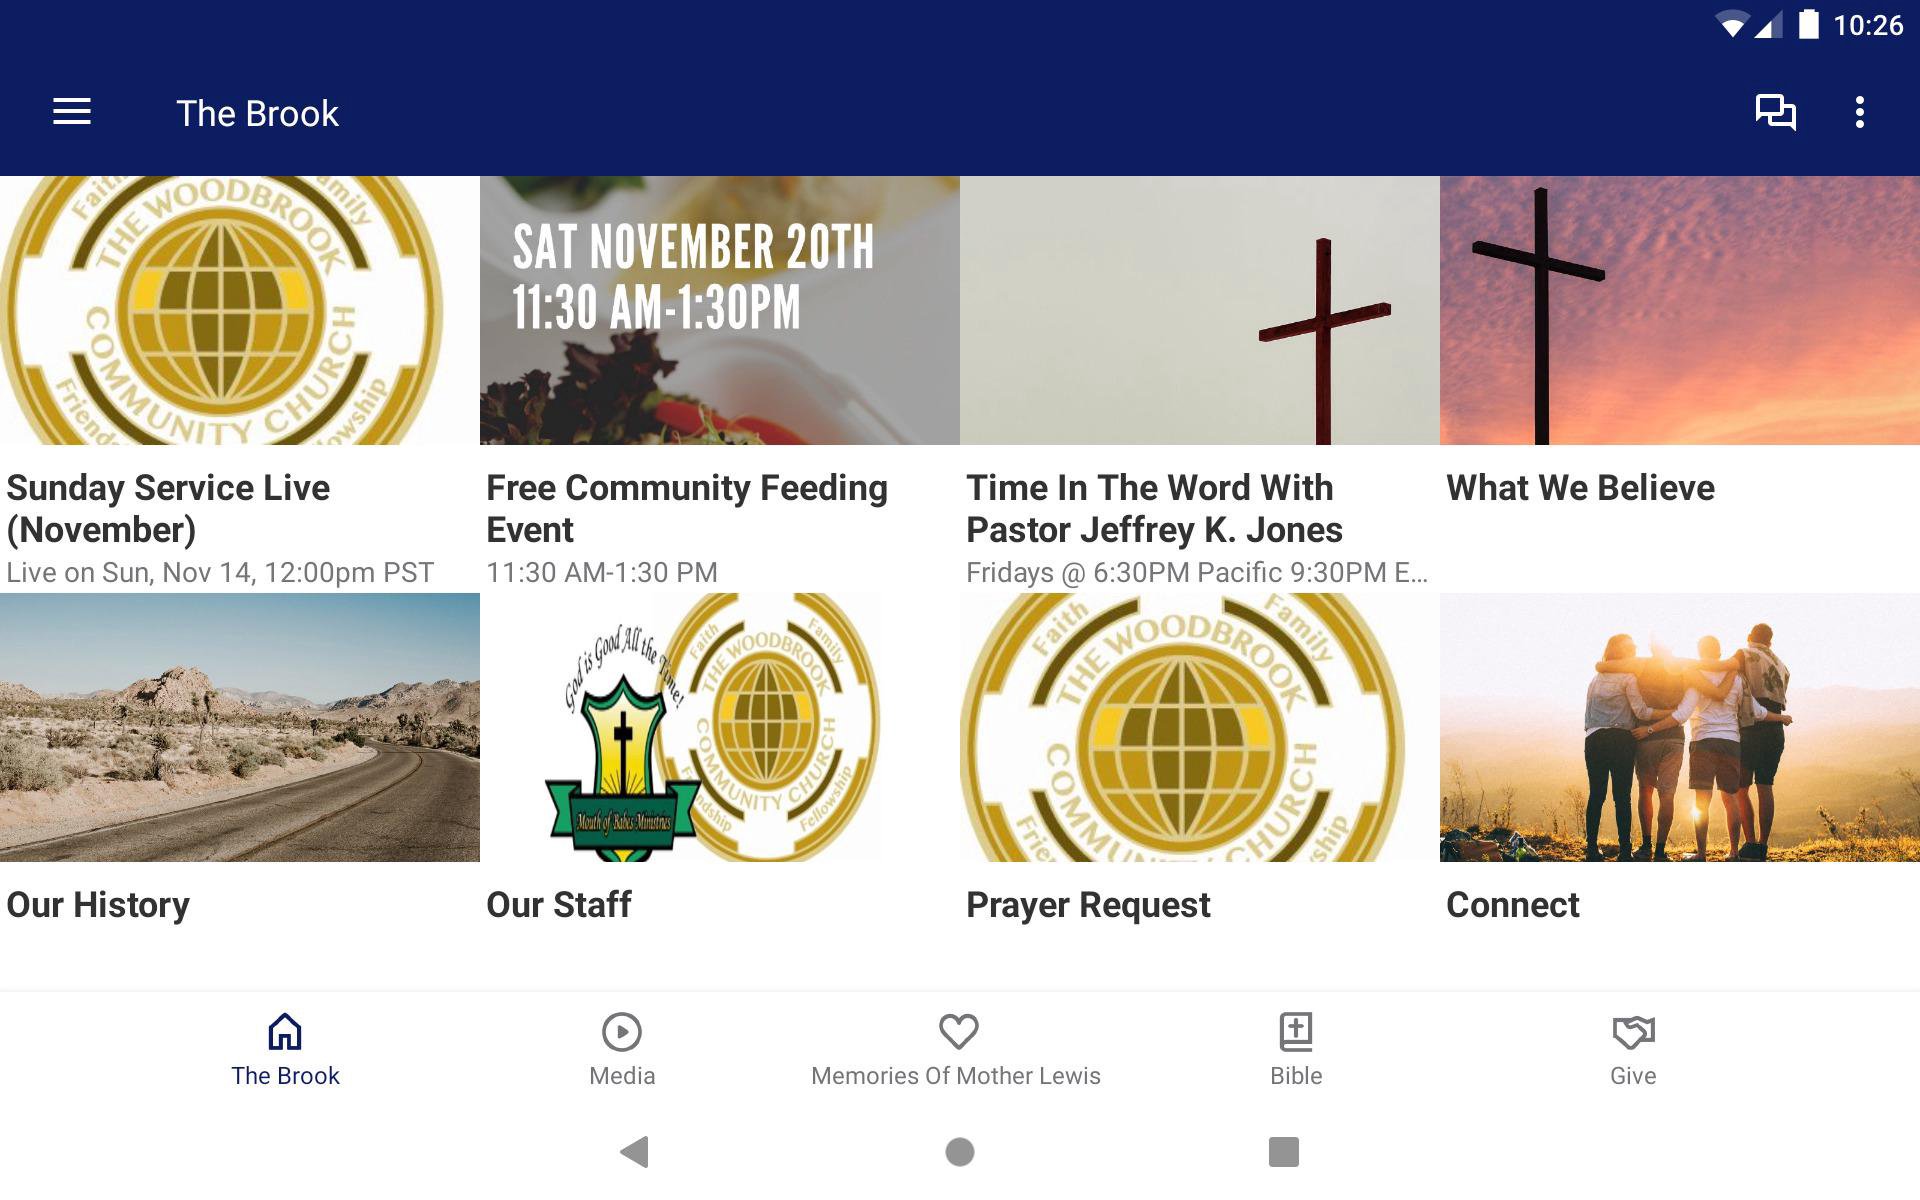Tap the Android home circle button

tap(960, 1152)
